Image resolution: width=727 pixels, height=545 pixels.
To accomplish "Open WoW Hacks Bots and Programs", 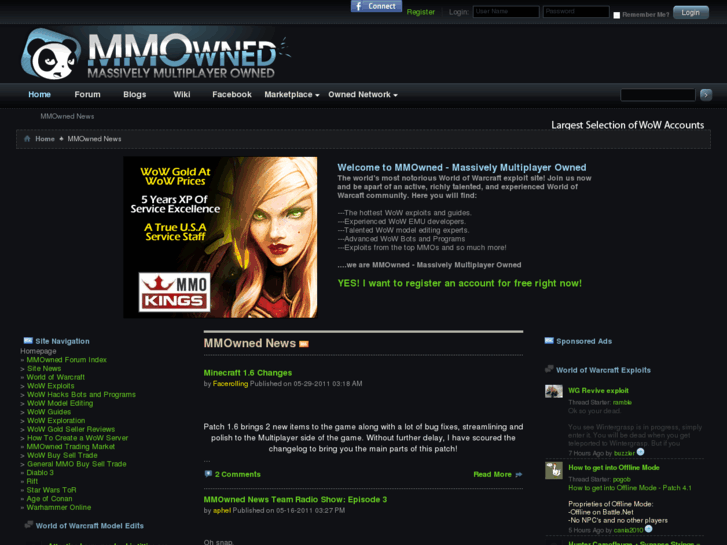I will pos(81,395).
